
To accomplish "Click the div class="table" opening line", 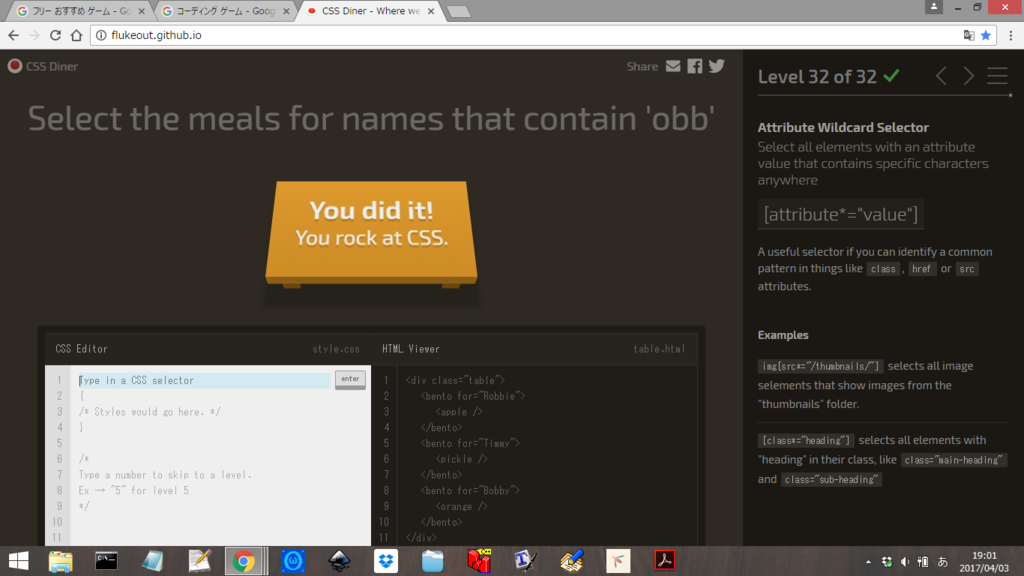I will click(x=455, y=380).
